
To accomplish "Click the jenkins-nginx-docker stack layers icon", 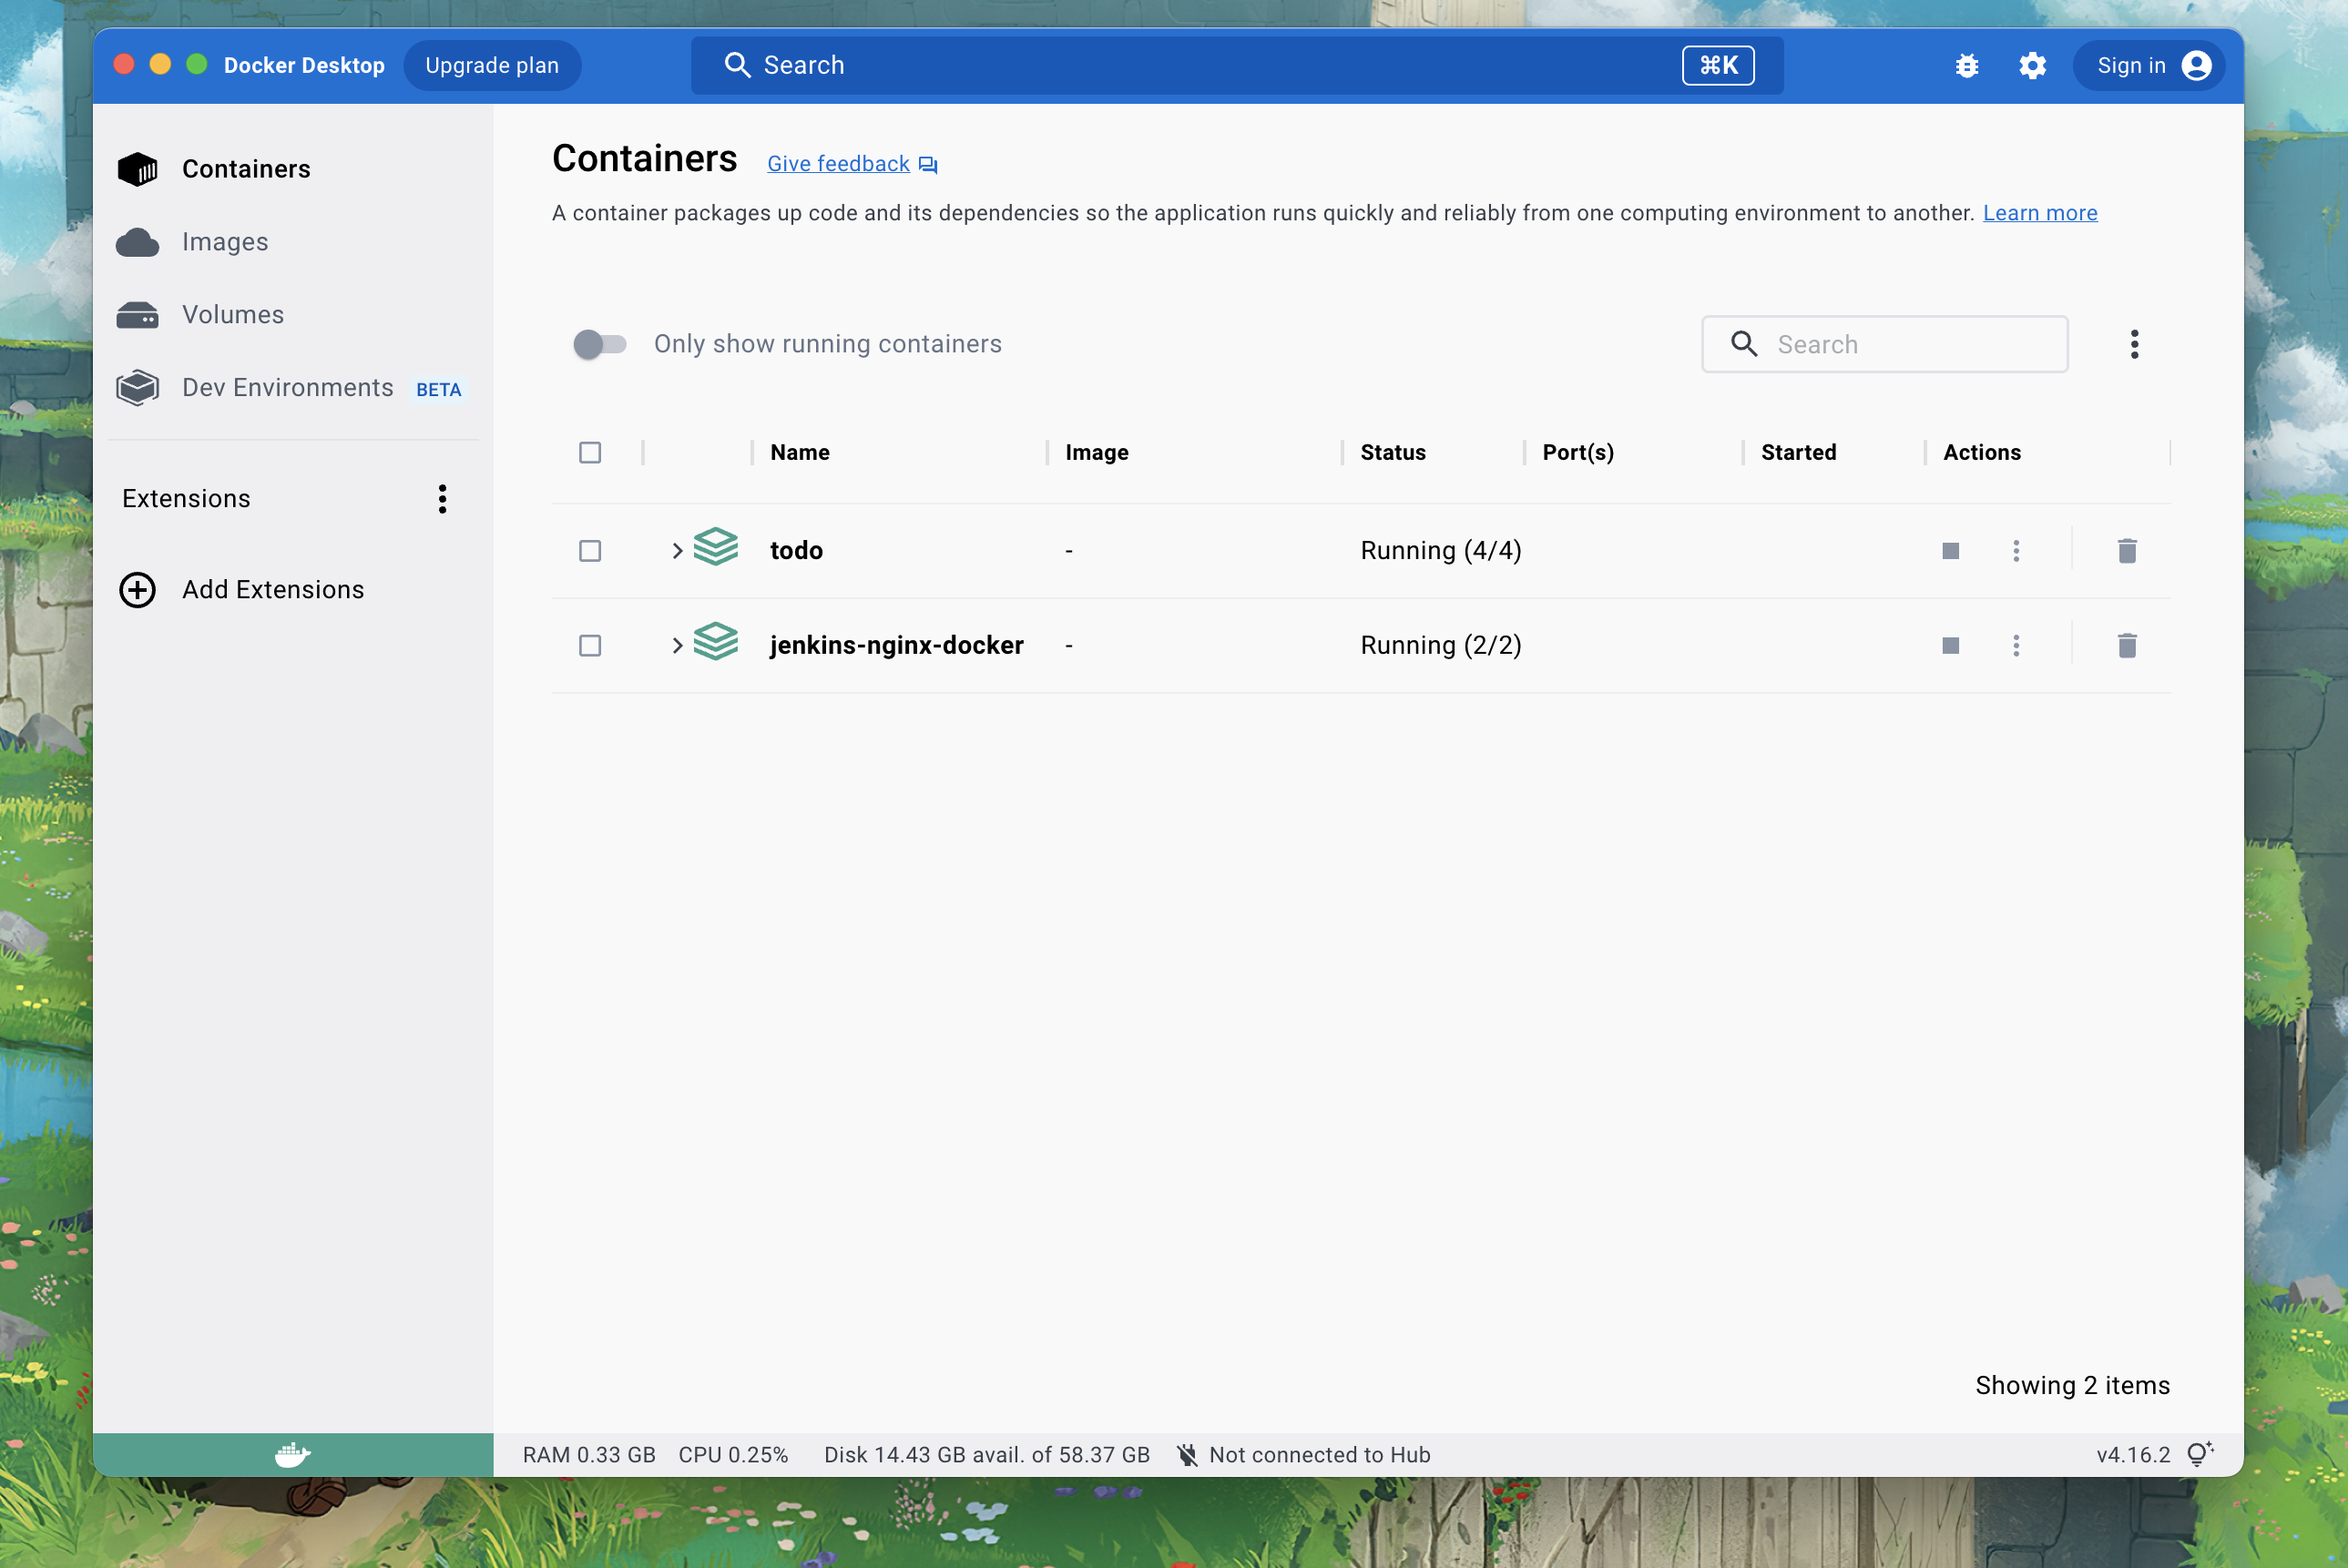I will coord(716,642).
